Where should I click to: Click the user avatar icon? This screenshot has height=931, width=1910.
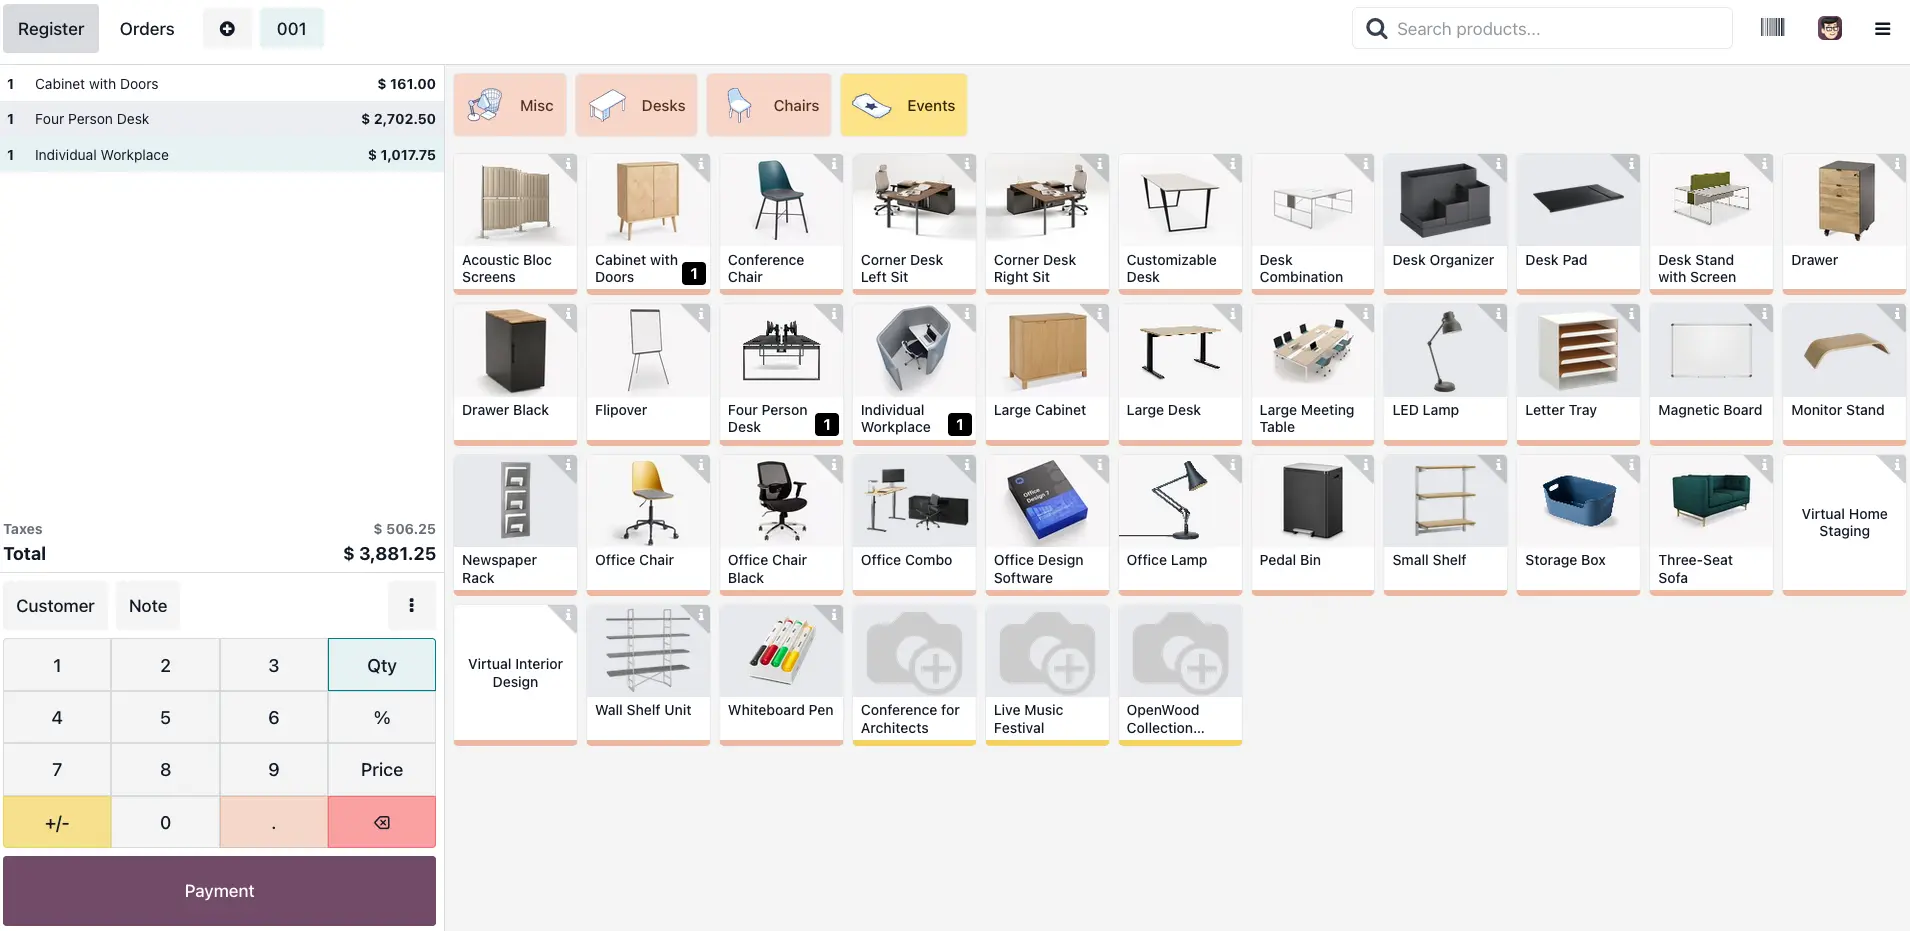point(1829,28)
